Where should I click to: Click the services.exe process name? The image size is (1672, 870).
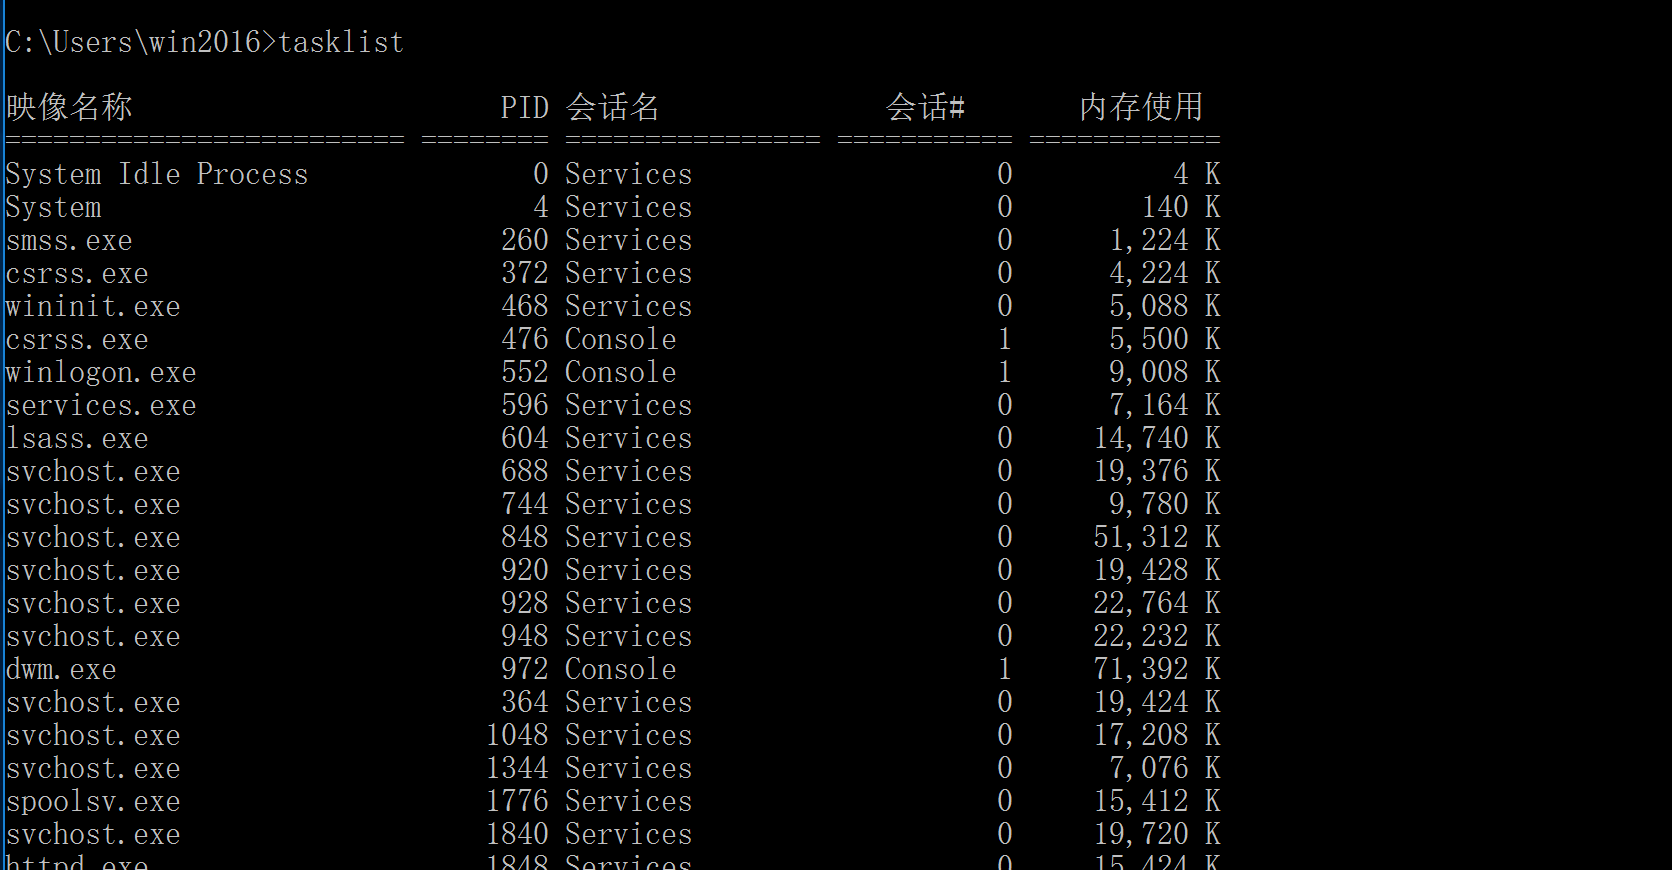[x=101, y=406]
